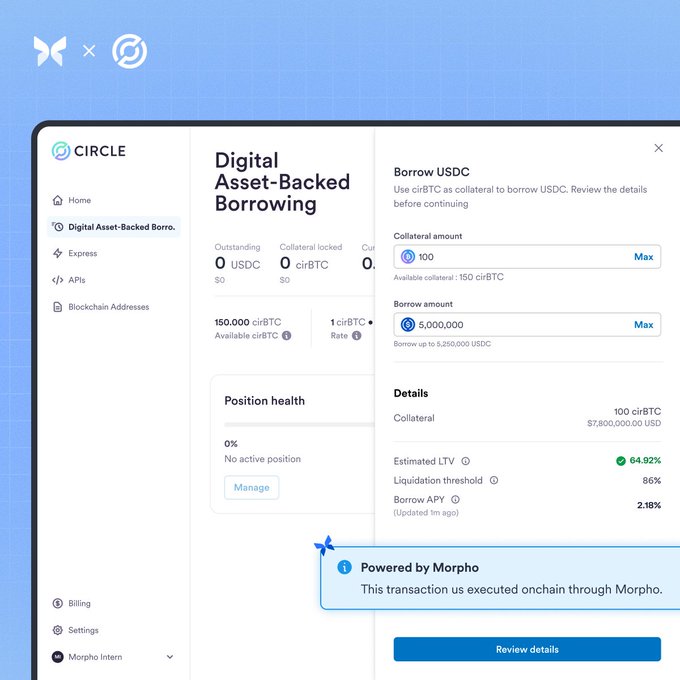Show Estimated LTV info tooltip icon

[465, 461]
